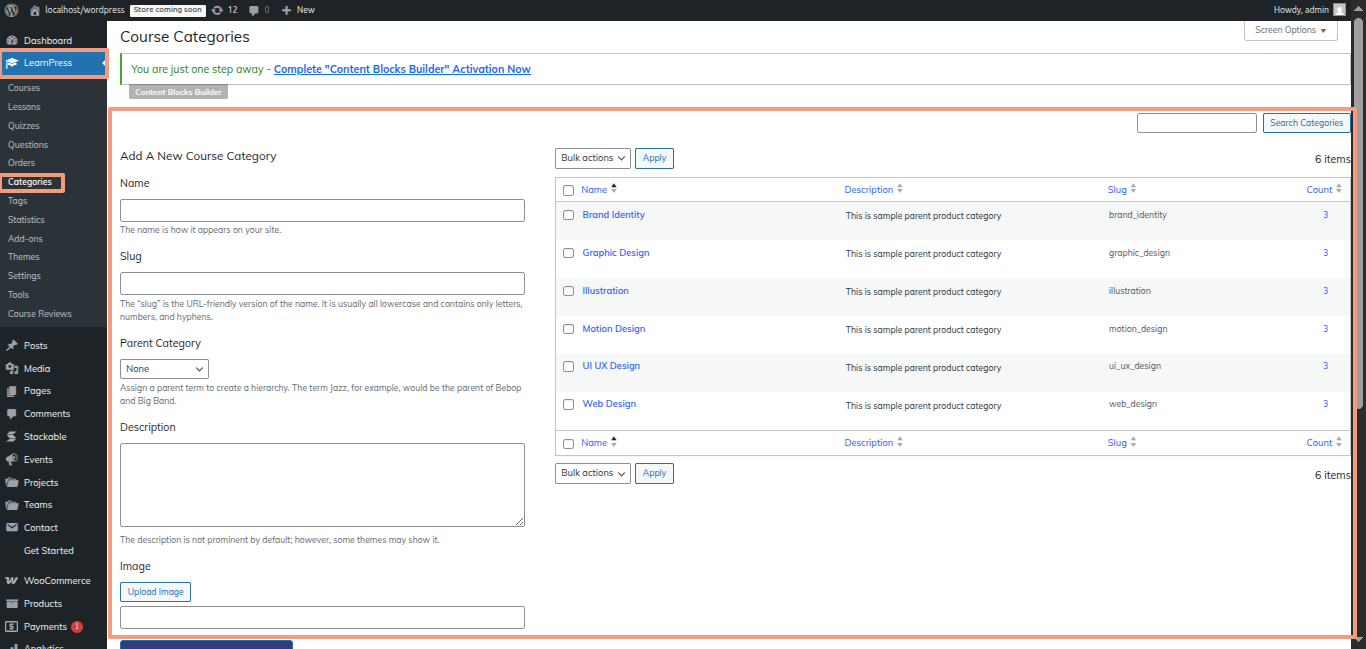The image size is (1366, 649).
Task: Click the Search Categories button
Action: 1306,123
